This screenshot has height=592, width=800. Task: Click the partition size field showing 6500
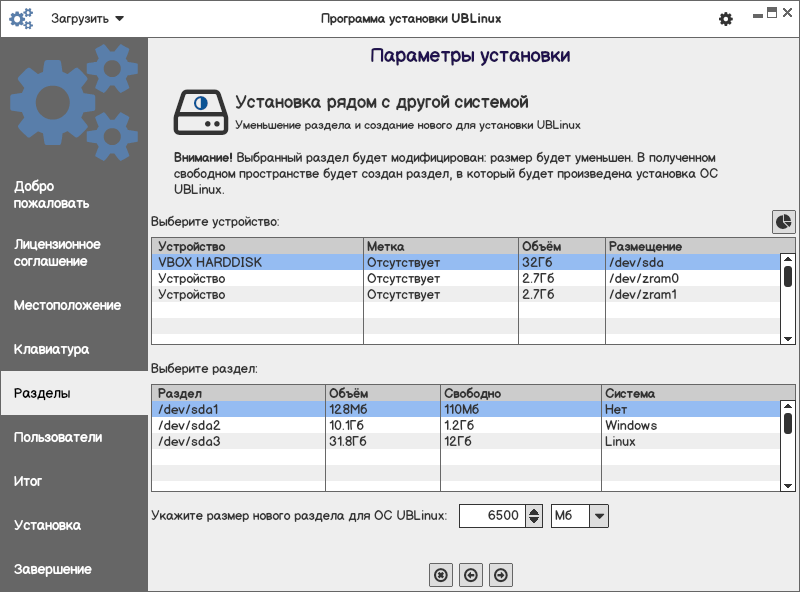pyautogui.click(x=490, y=516)
